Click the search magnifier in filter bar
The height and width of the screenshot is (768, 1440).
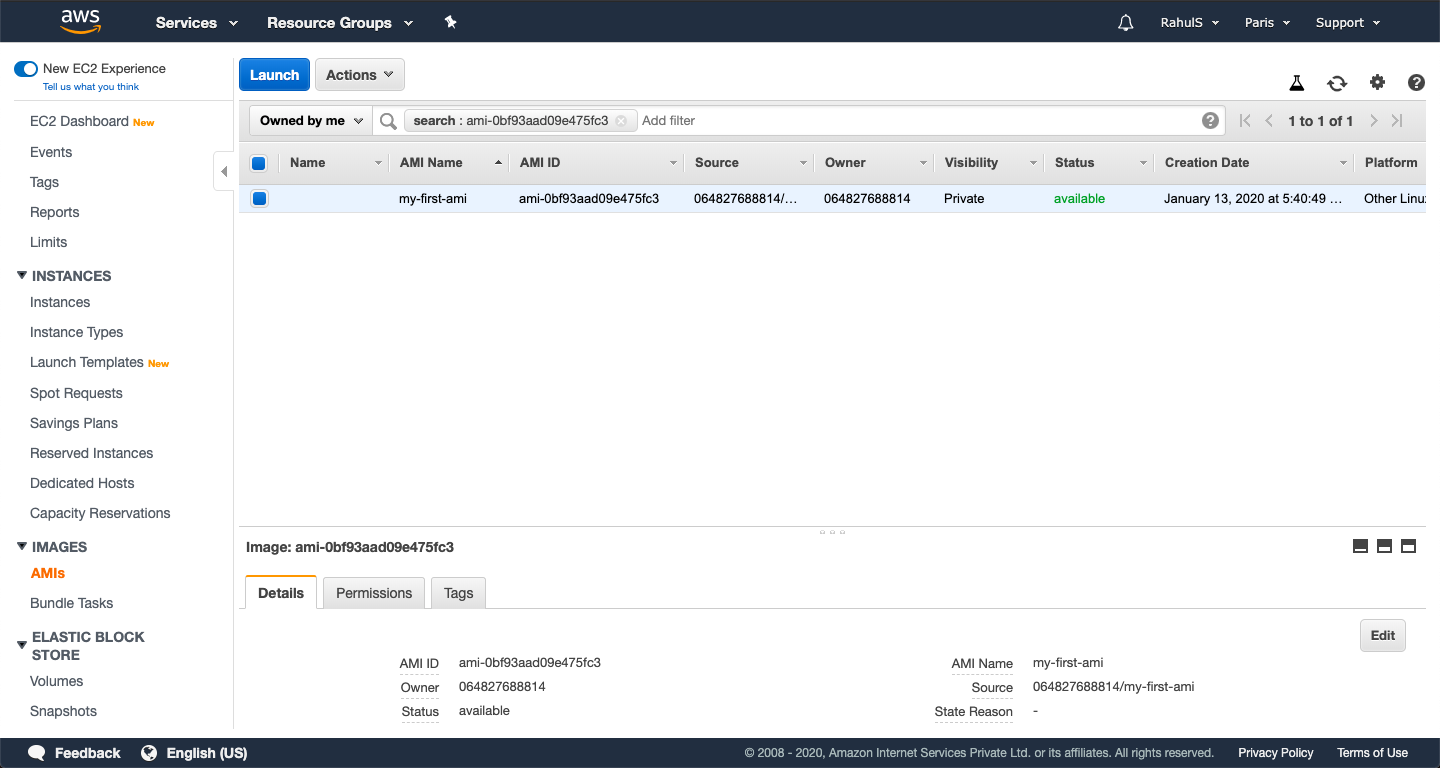coord(387,120)
